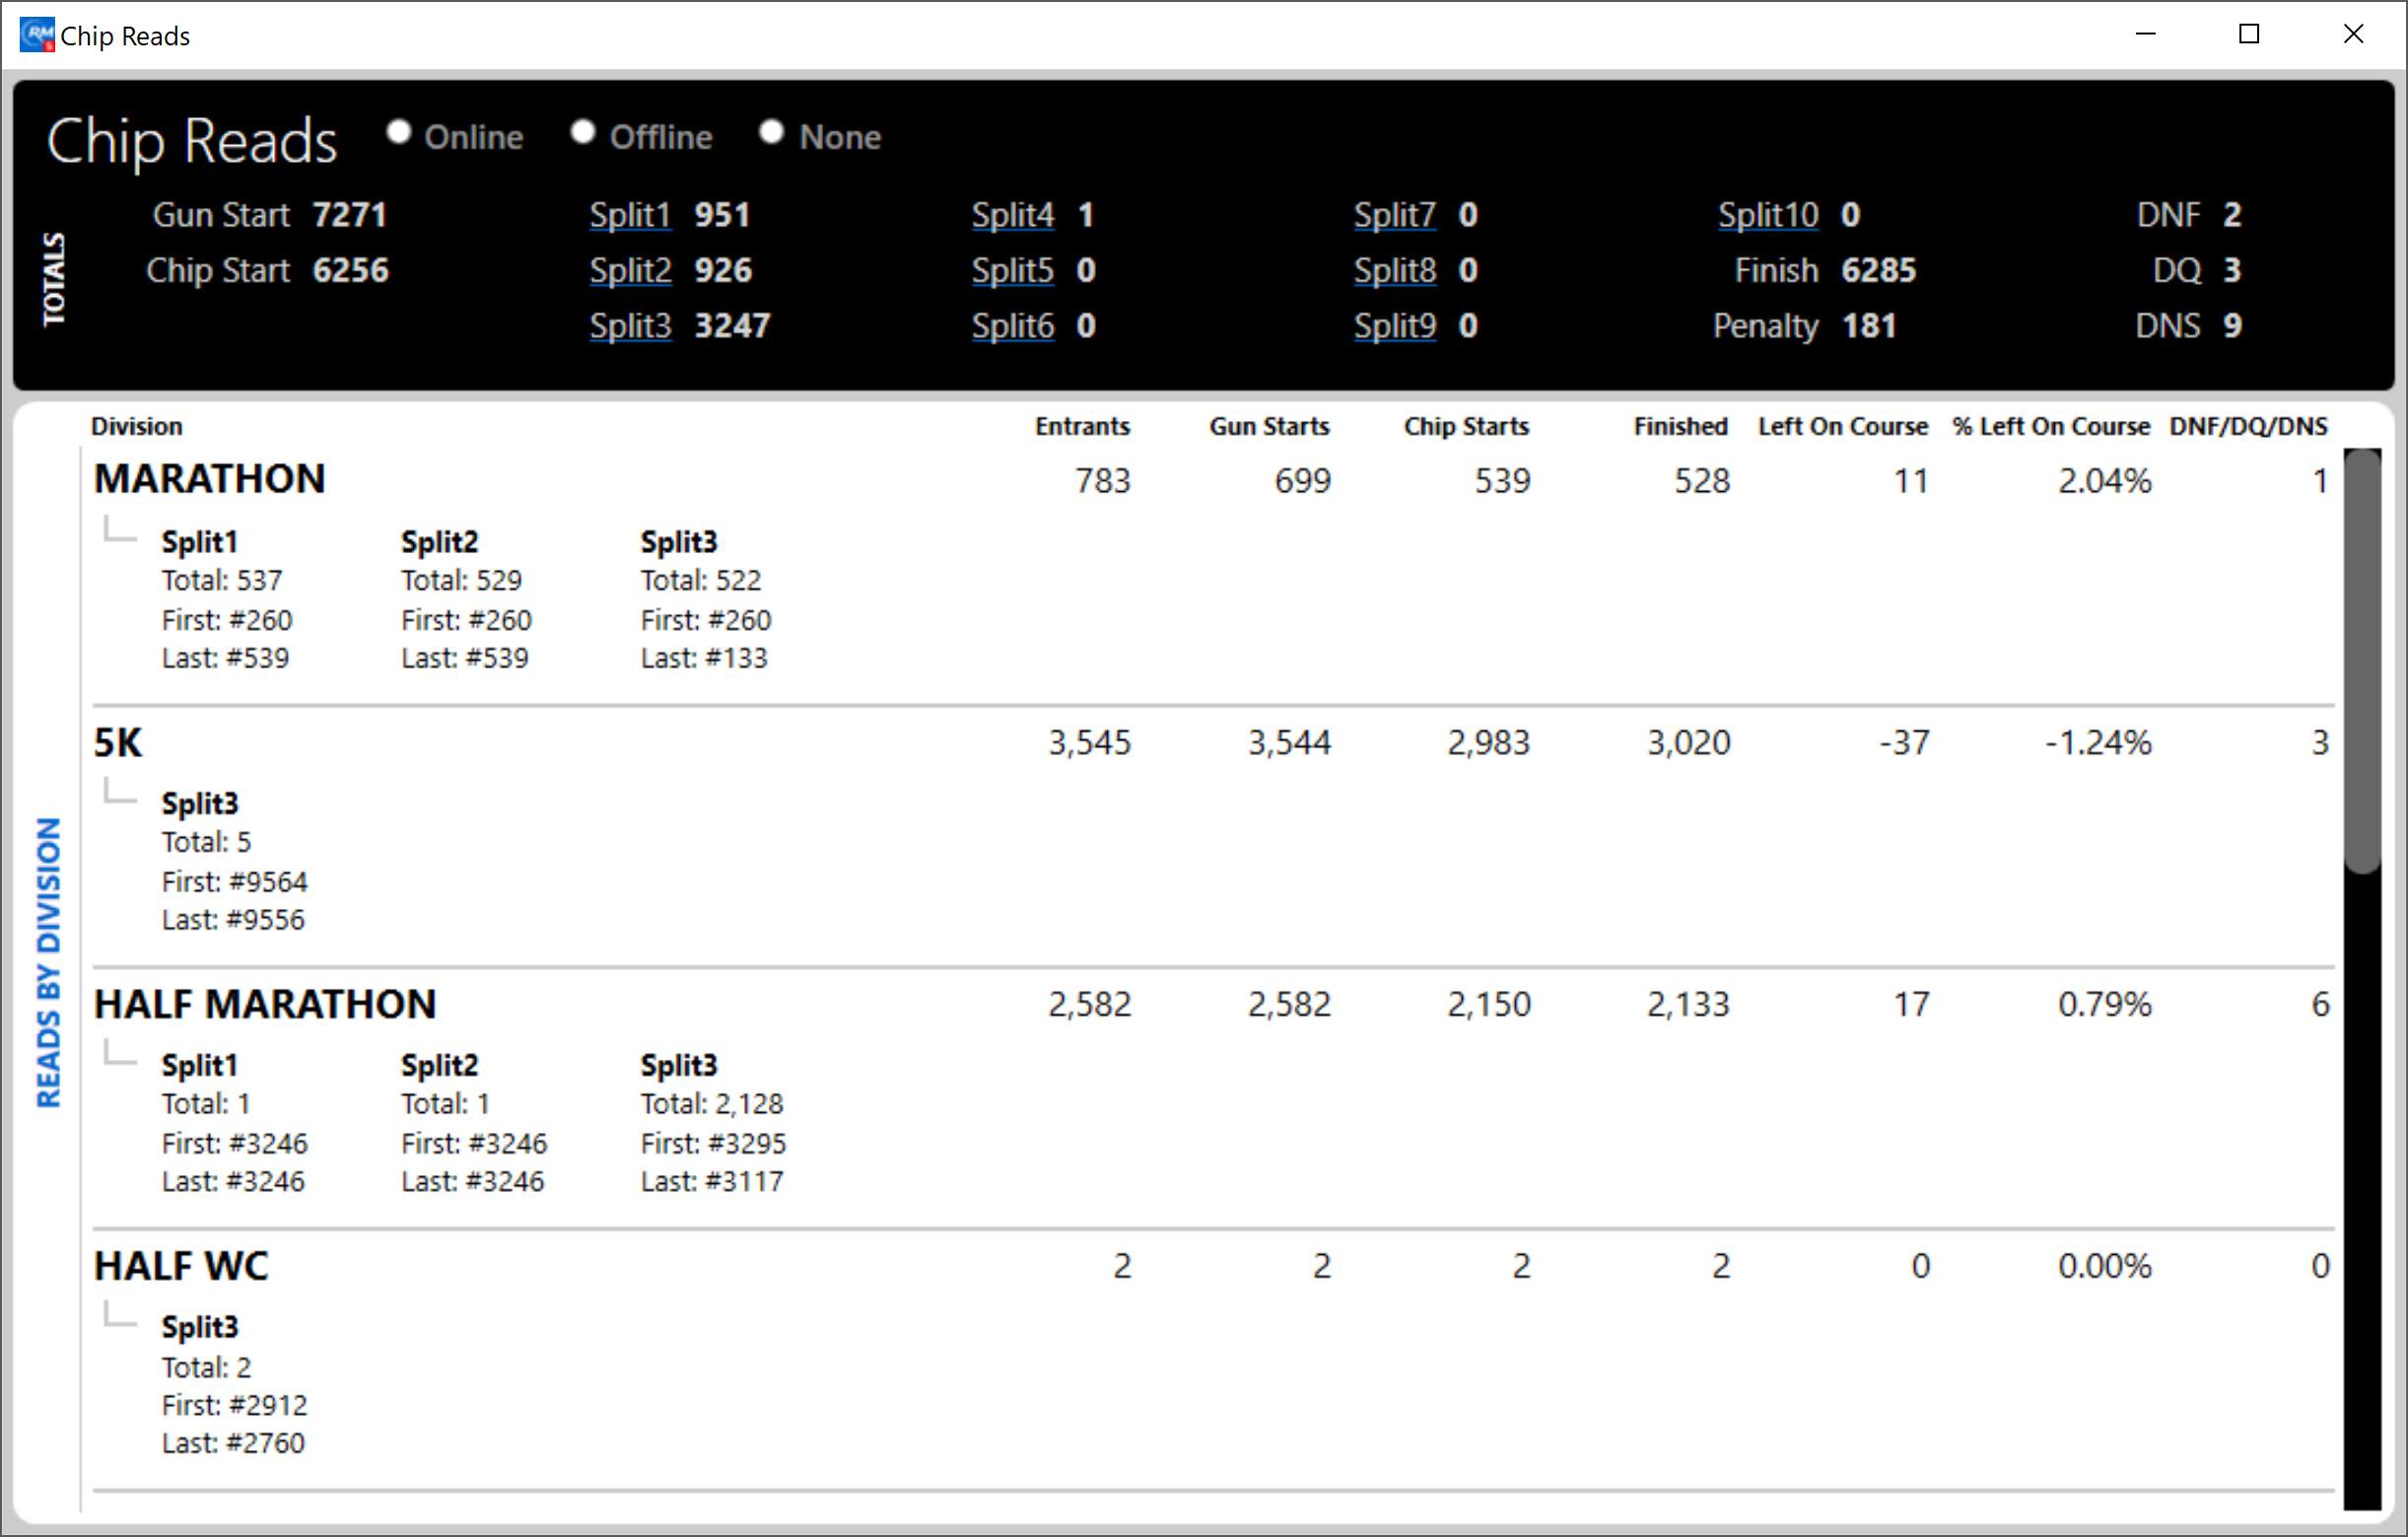Click Marathon Split1 Total: 537

[222, 581]
